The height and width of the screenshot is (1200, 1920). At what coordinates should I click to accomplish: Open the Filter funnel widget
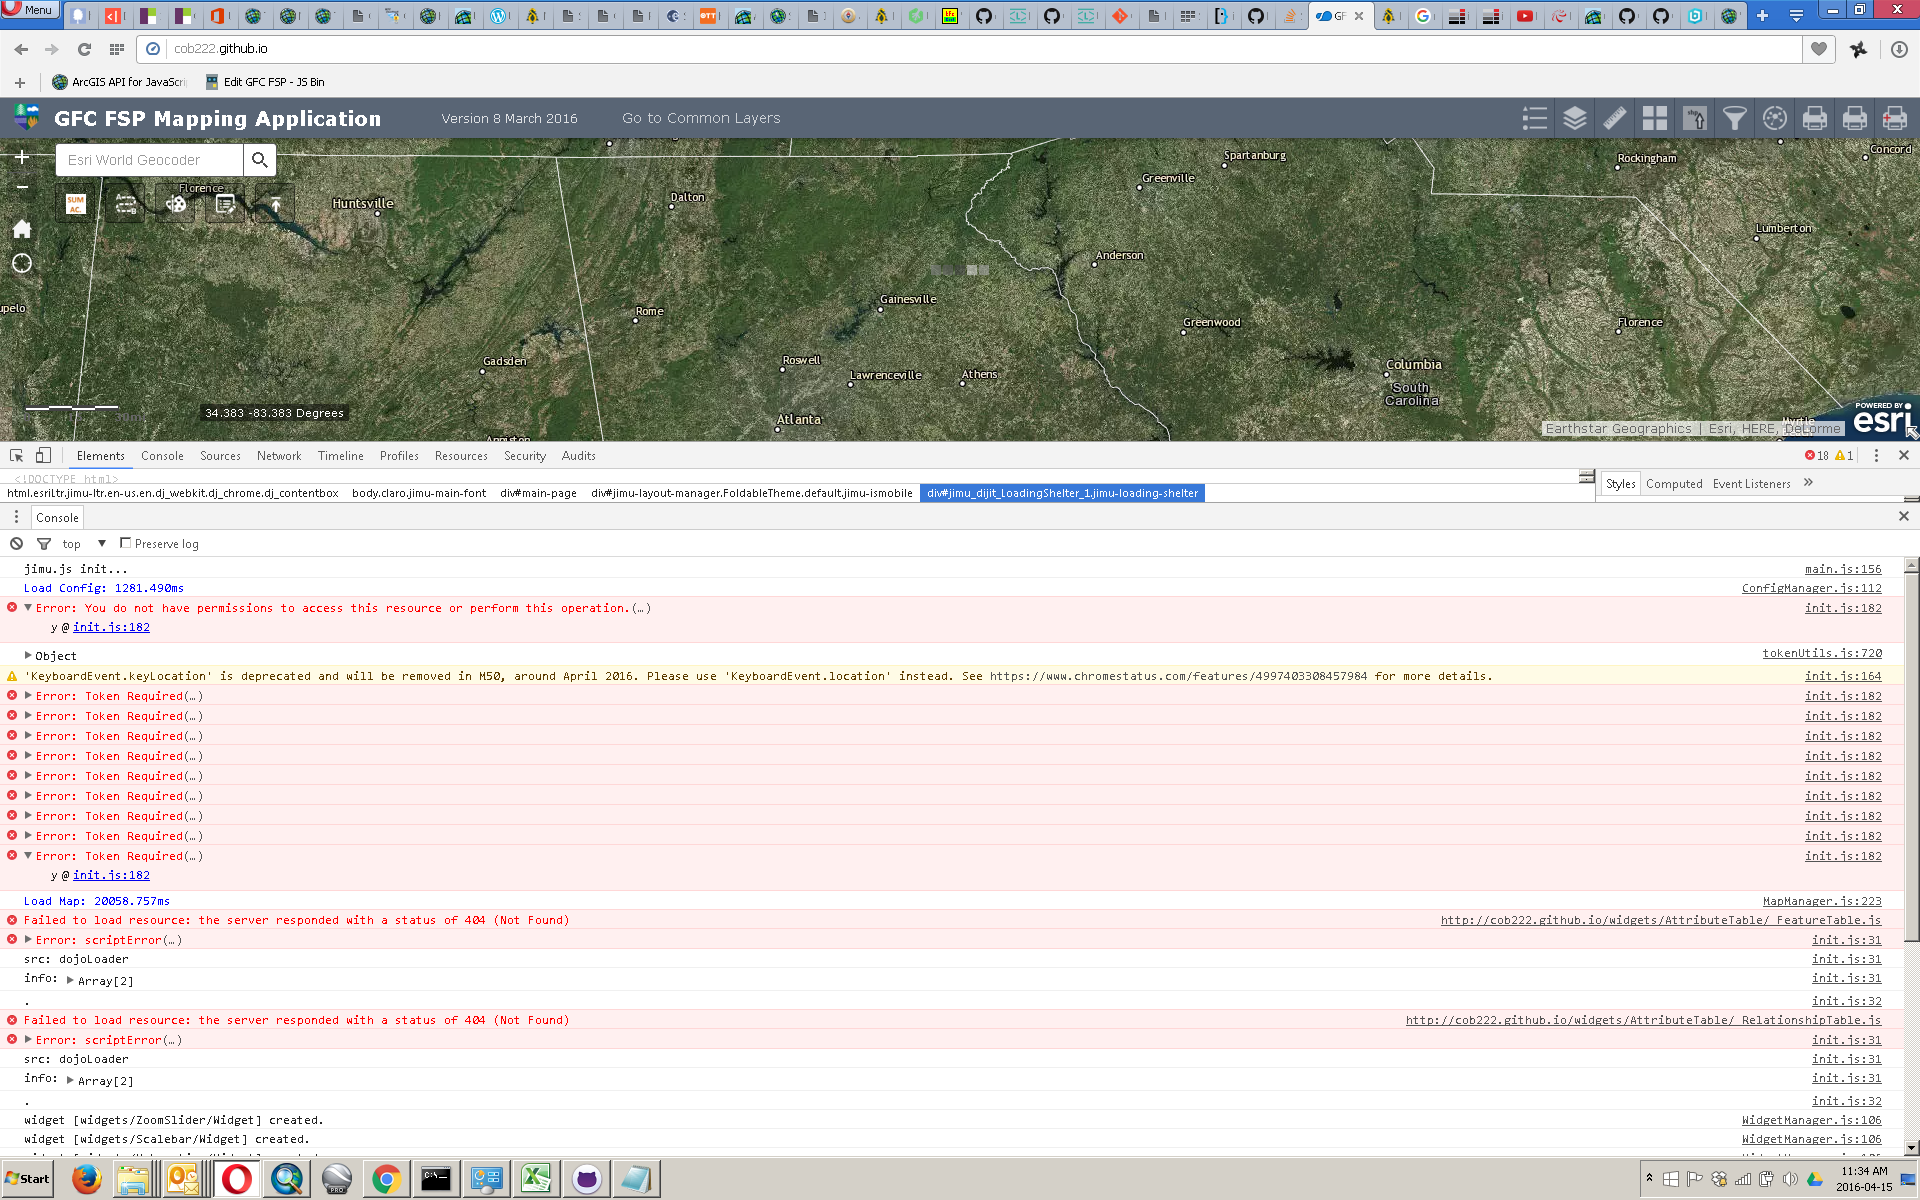tap(1734, 118)
